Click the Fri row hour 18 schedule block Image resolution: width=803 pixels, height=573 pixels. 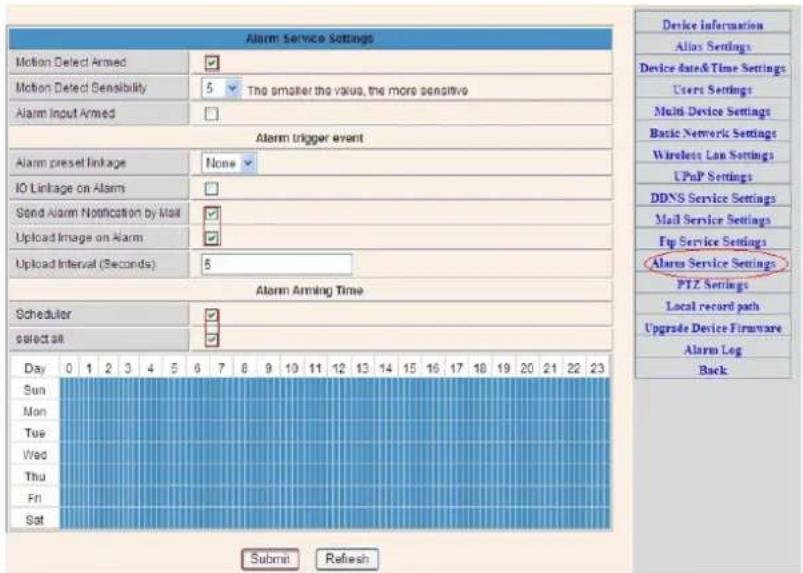point(480,498)
